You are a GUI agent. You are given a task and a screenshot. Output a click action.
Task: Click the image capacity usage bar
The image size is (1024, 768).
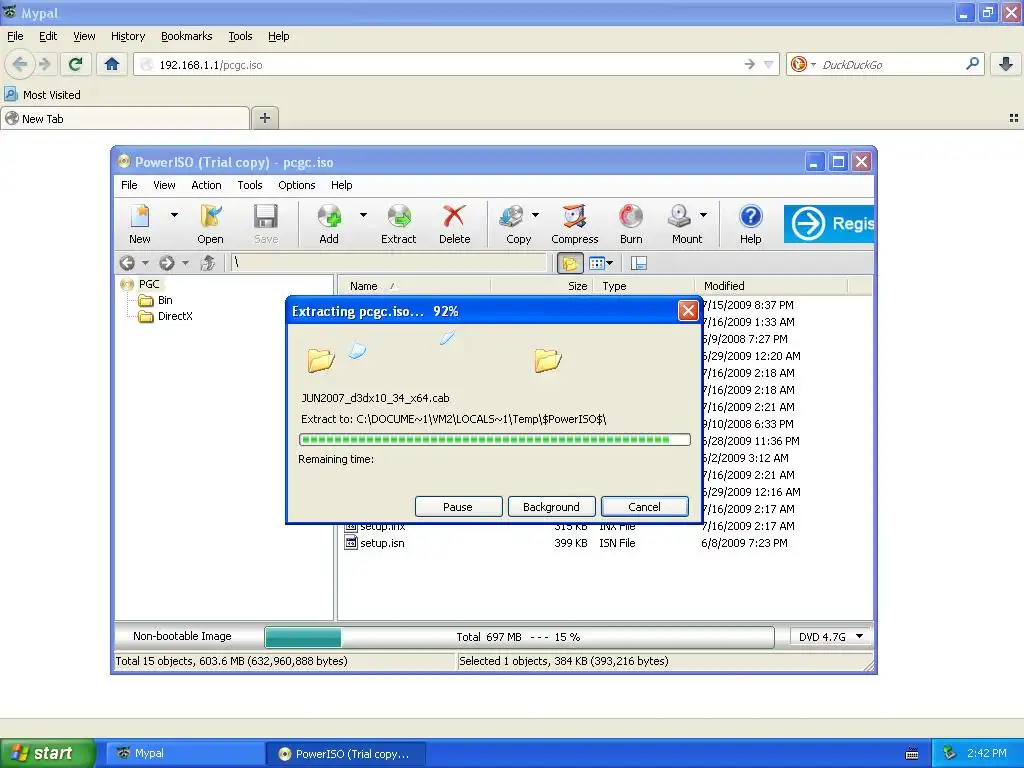click(519, 637)
